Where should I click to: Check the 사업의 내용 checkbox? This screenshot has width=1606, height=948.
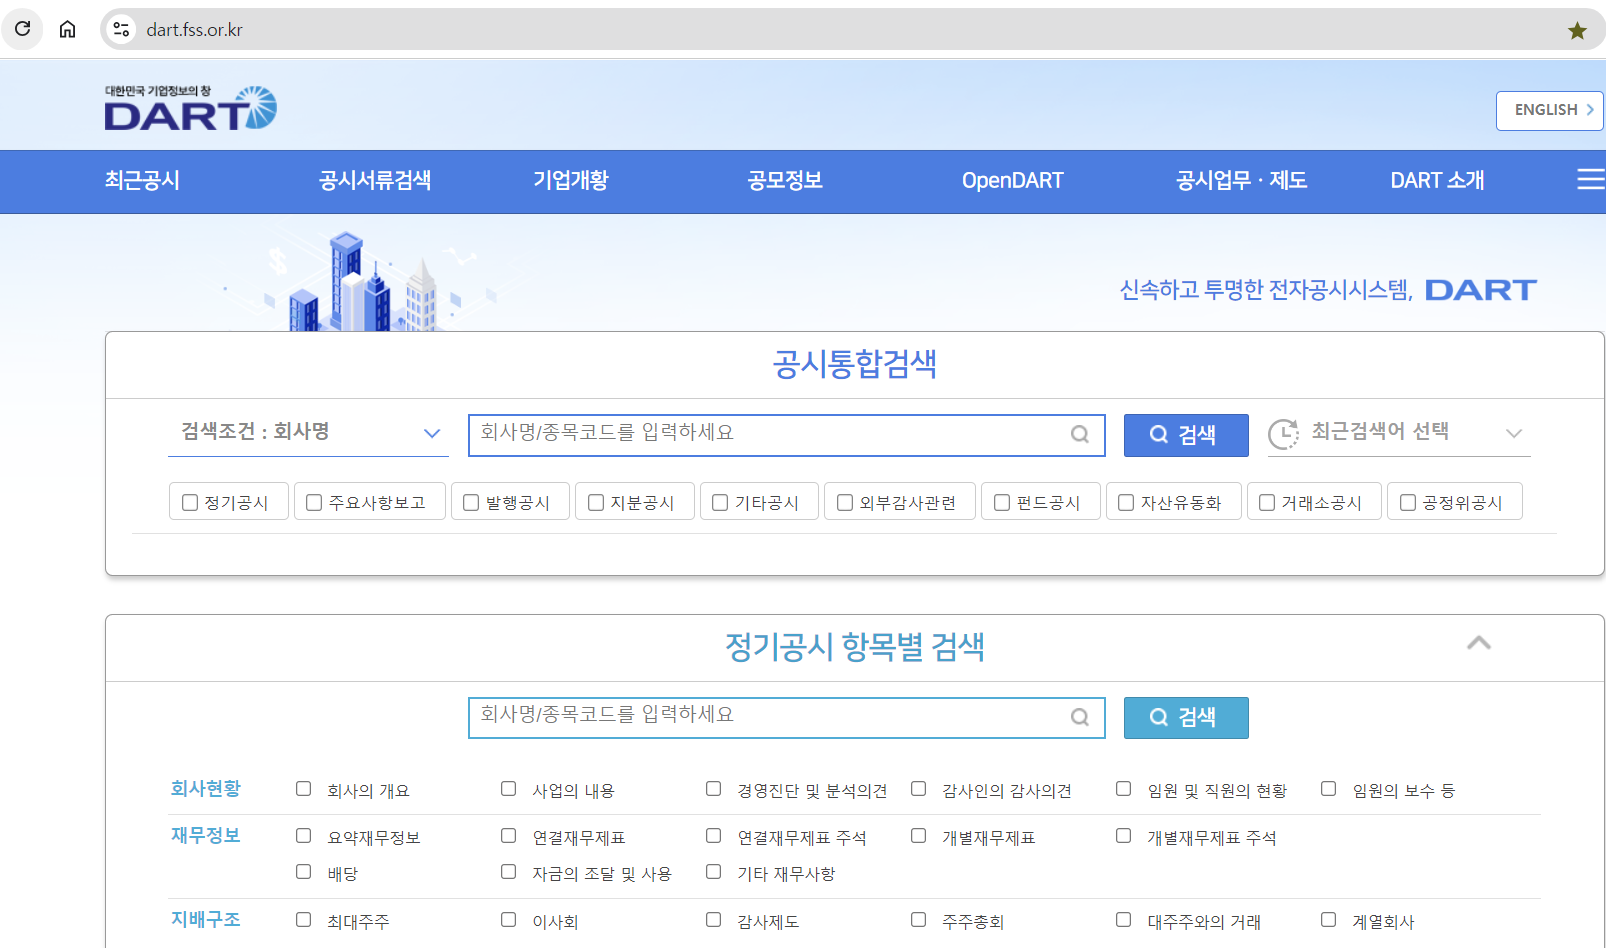[509, 789]
